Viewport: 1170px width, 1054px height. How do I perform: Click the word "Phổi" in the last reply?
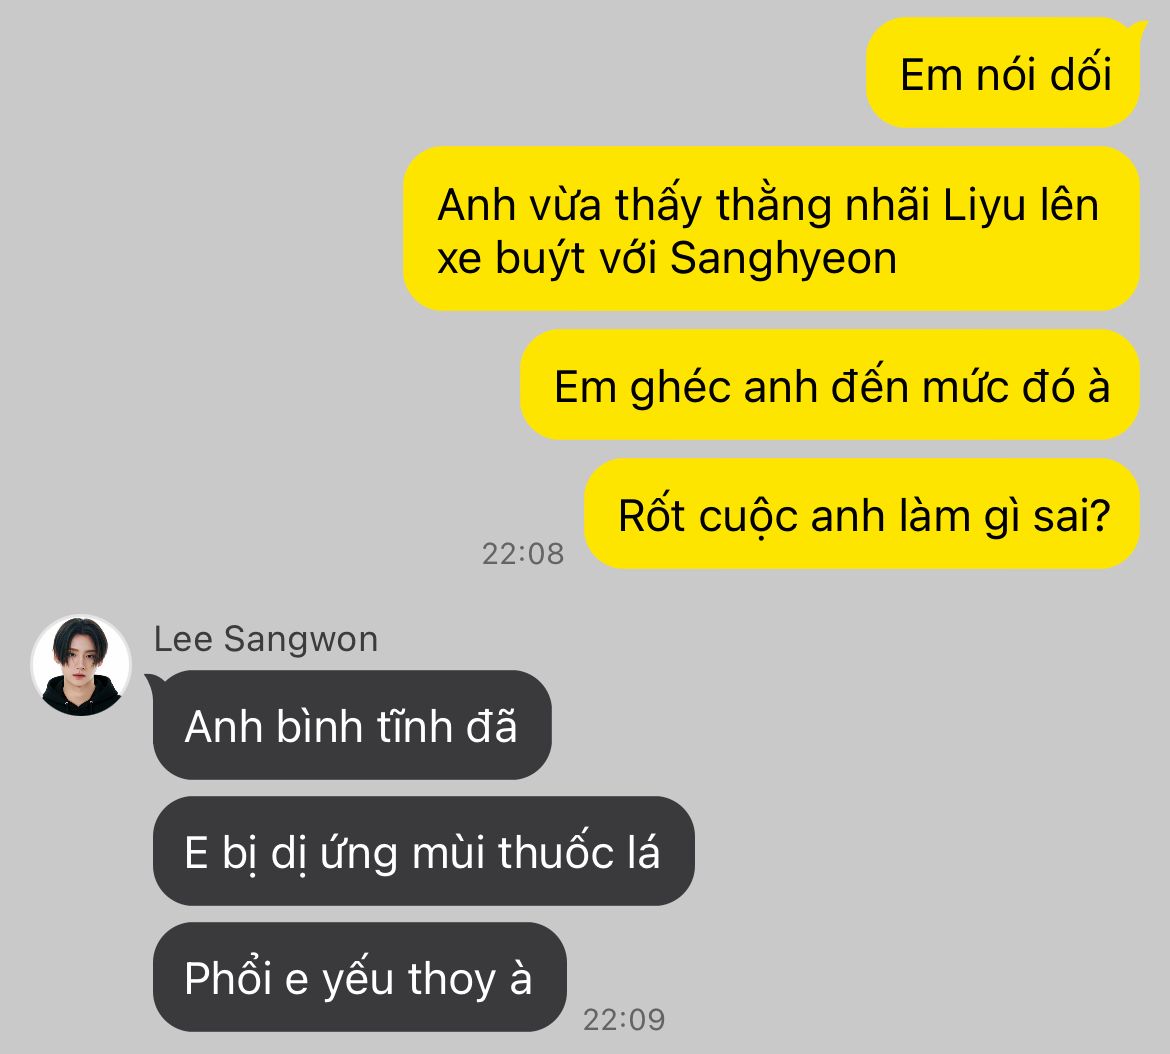(228, 978)
